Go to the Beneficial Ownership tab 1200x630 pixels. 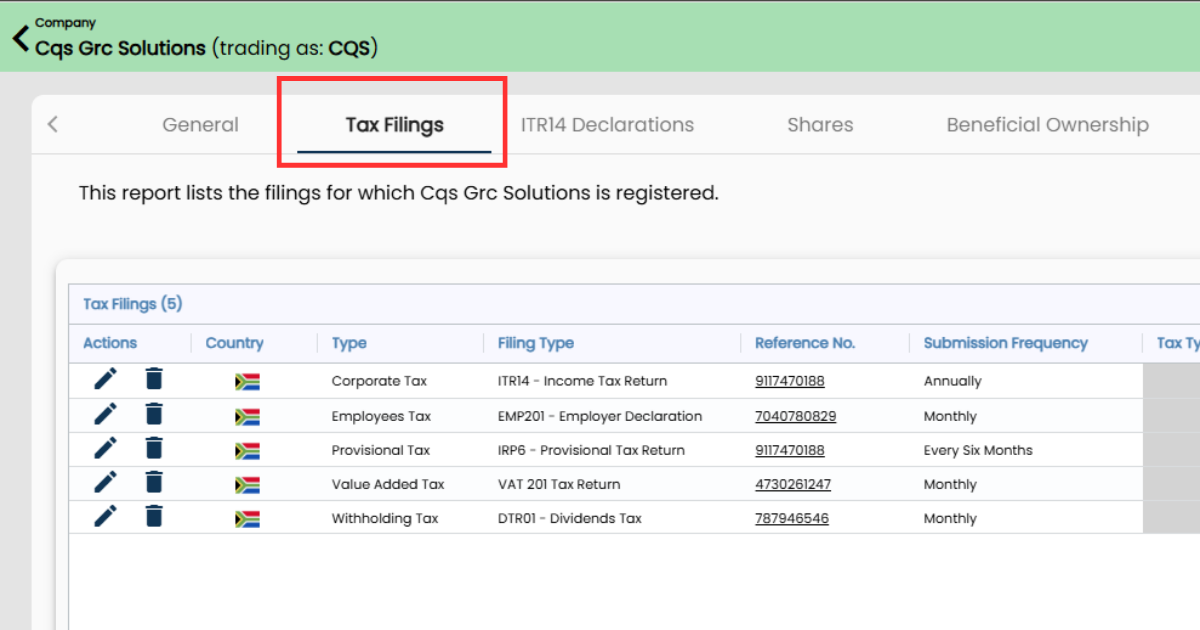tap(1047, 125)
